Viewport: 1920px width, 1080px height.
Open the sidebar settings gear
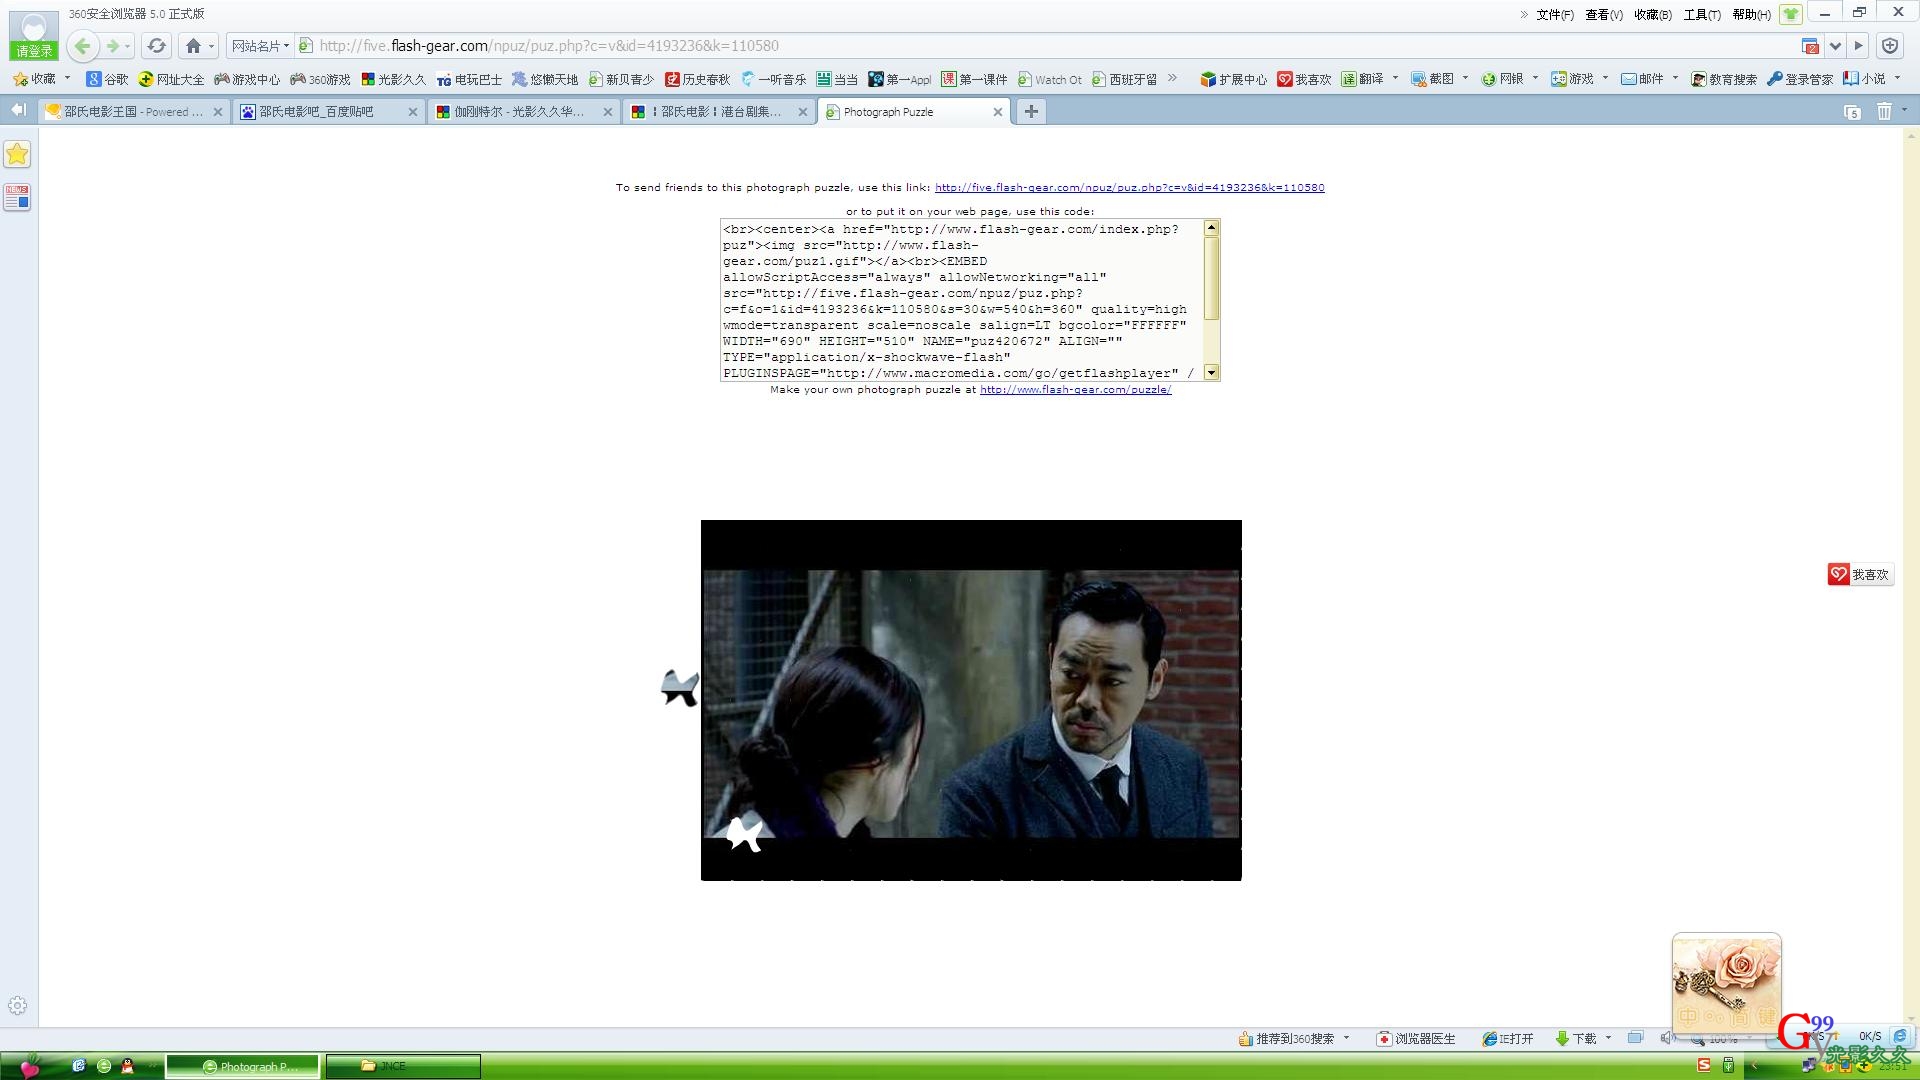(x=17, y=1006)
